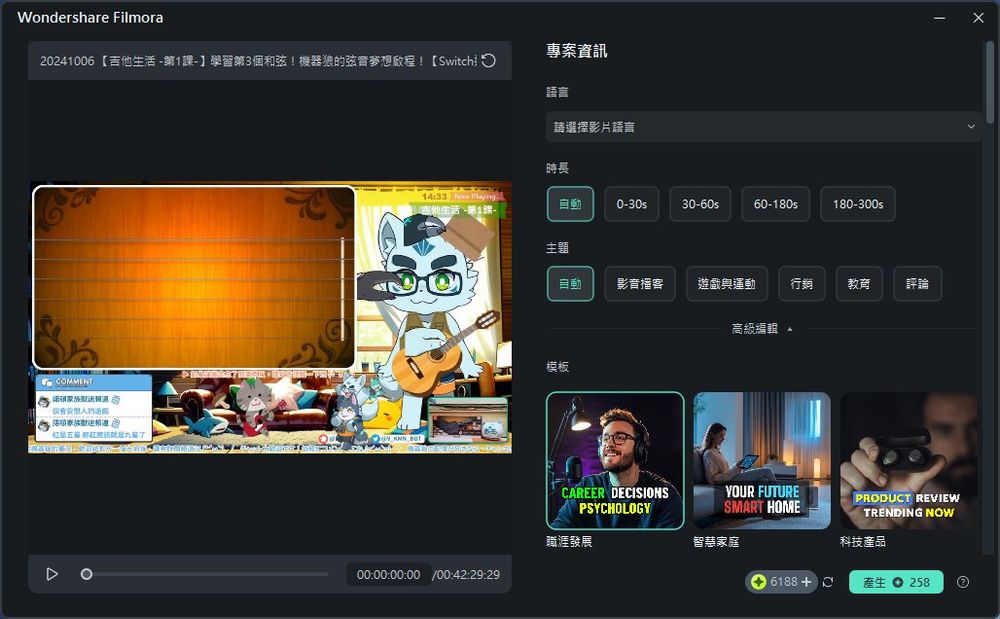Play the video preview
The image size is (1000, 619).
(x=52, y=574)
